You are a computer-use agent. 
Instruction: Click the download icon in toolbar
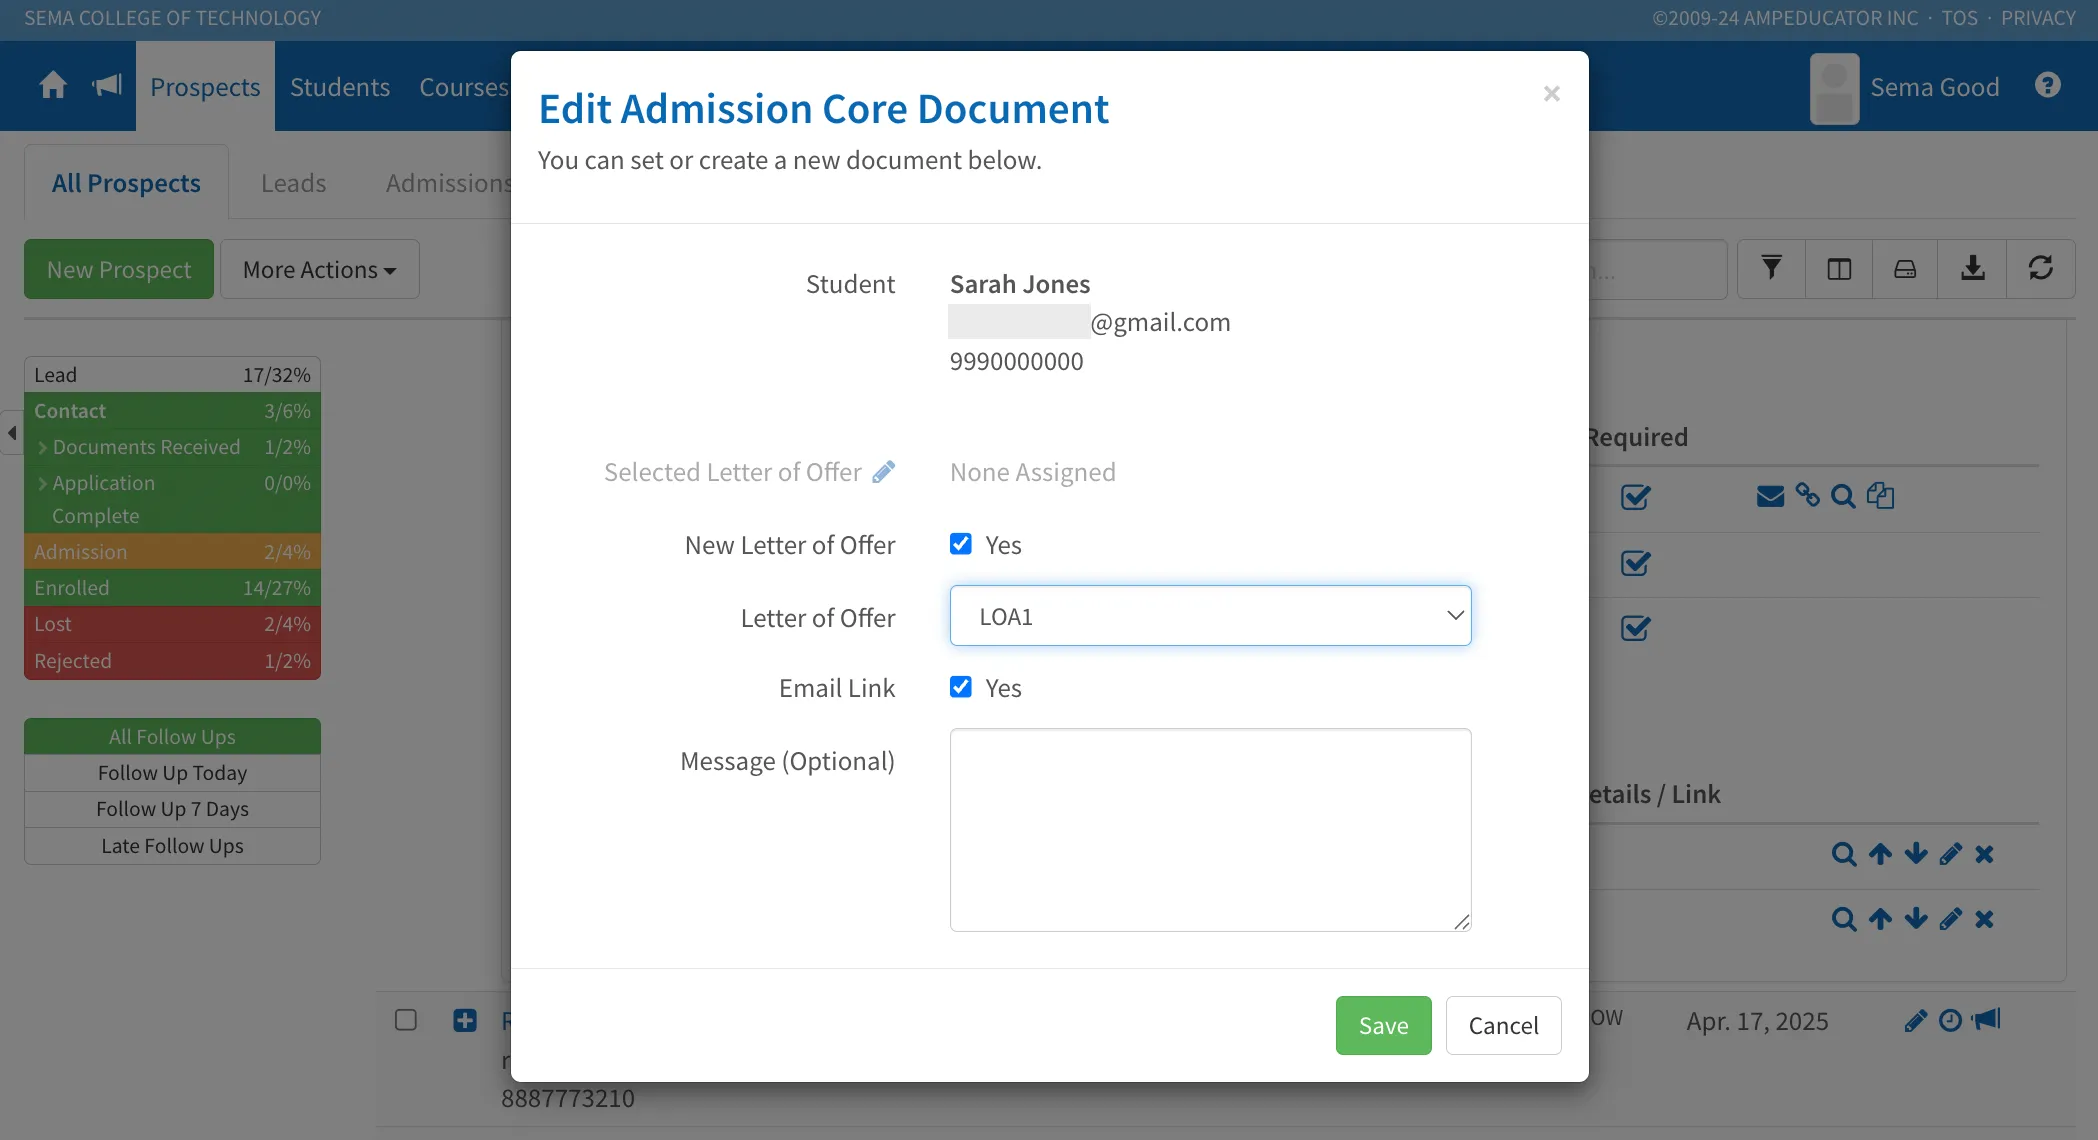(x=1972, y=268)
